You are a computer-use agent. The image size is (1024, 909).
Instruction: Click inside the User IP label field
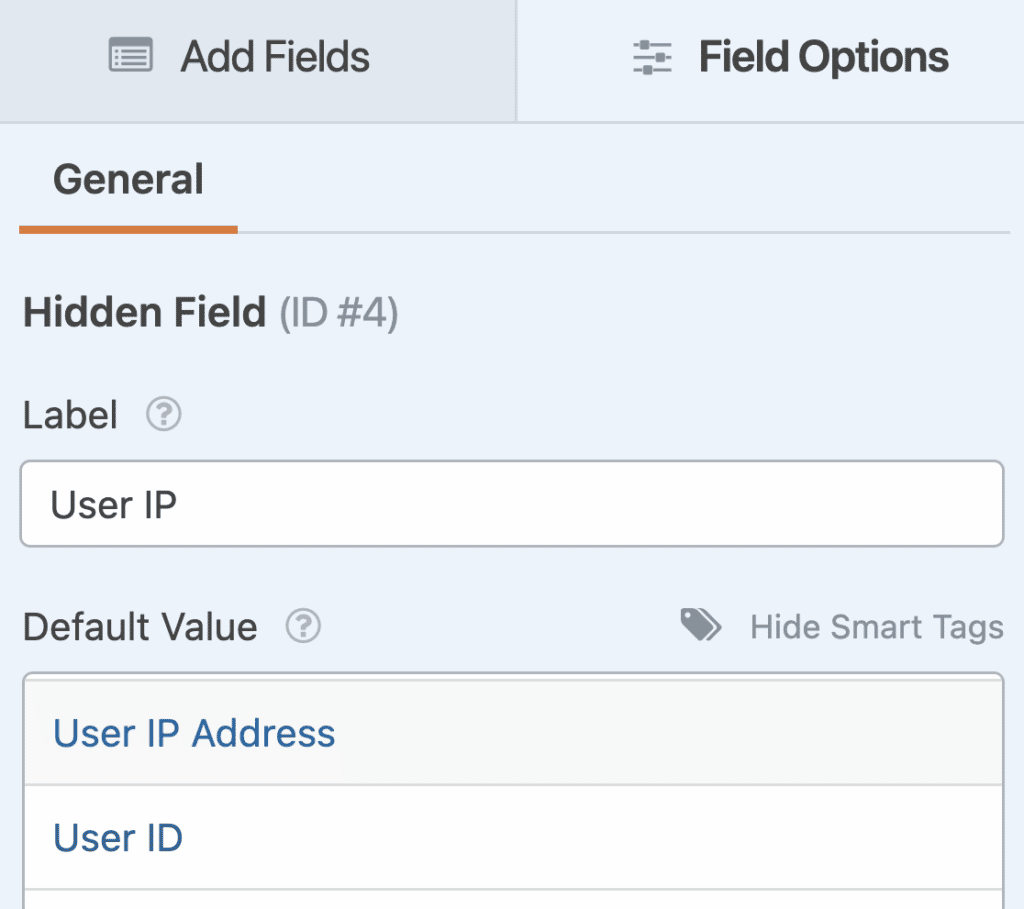511,504
